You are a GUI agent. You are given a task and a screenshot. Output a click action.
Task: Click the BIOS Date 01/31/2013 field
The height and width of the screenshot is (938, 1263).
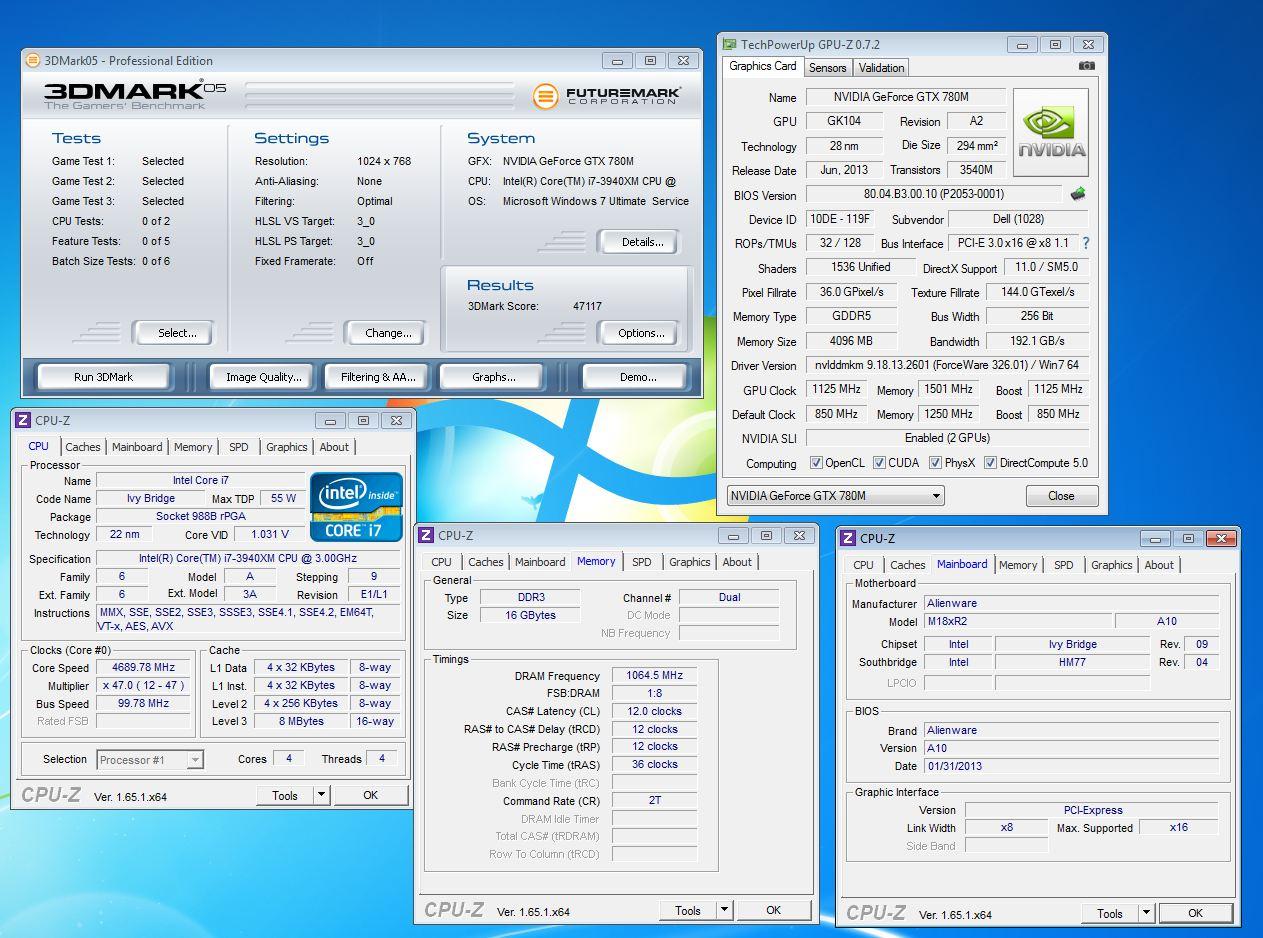pos(1071,766)
